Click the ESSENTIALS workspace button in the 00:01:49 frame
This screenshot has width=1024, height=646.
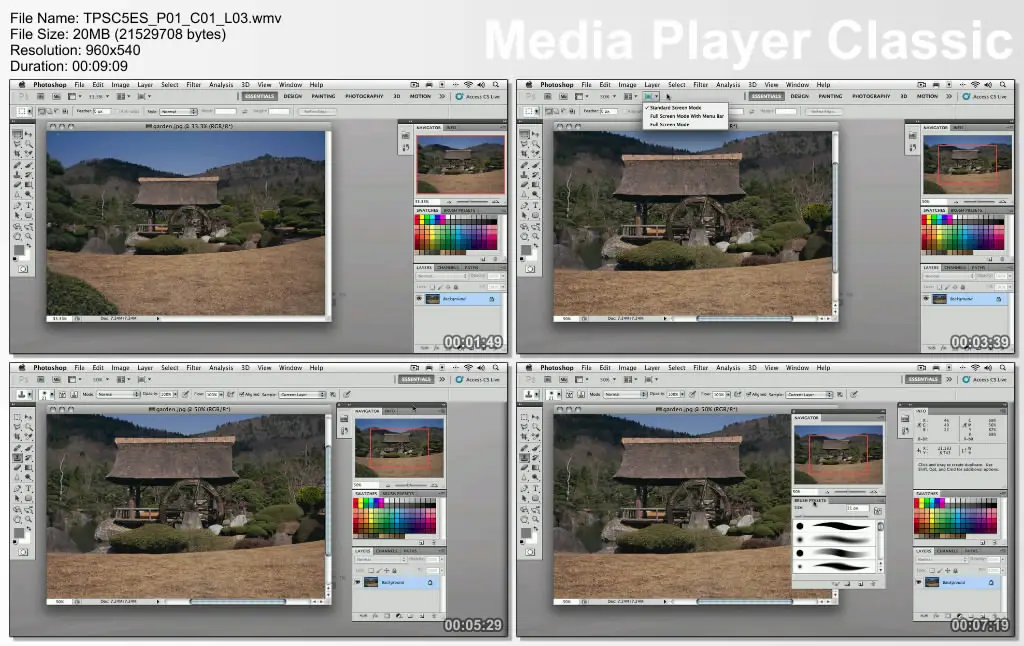[x=259, y=96]
